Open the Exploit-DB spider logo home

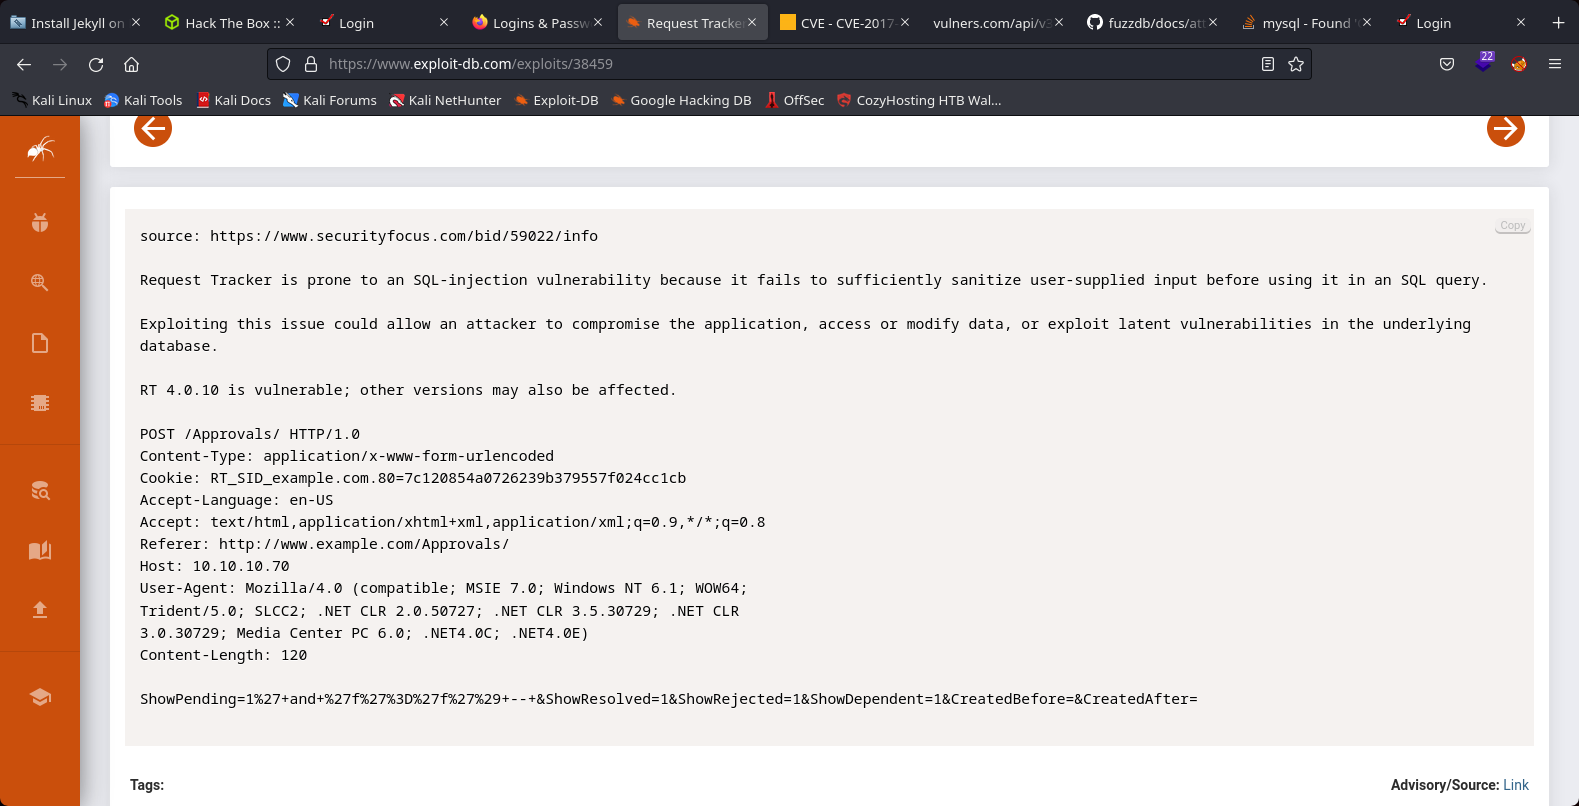click(x=40, y=150)
